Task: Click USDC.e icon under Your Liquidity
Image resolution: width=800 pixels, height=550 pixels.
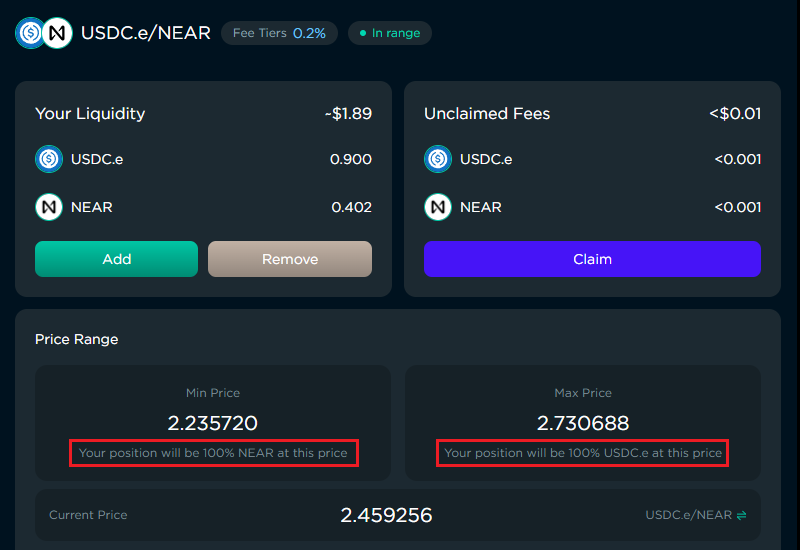Action: point(49,159)
